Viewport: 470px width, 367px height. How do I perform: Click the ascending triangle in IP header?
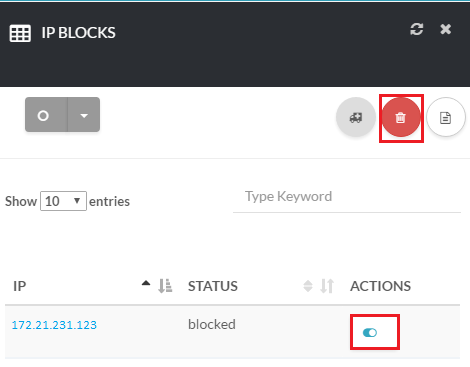pyautogui.click(x=146, y=283)
